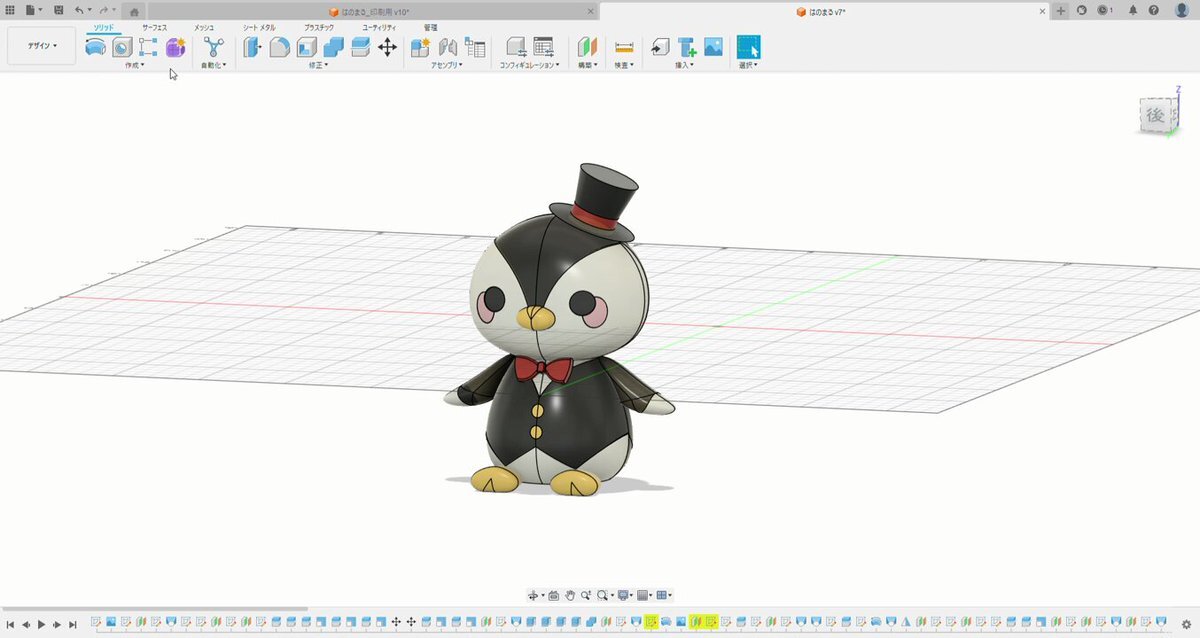Jump timeline to the end
Image resolution: width=1200 pixels, height=638 pixels.
coord(73,624)
